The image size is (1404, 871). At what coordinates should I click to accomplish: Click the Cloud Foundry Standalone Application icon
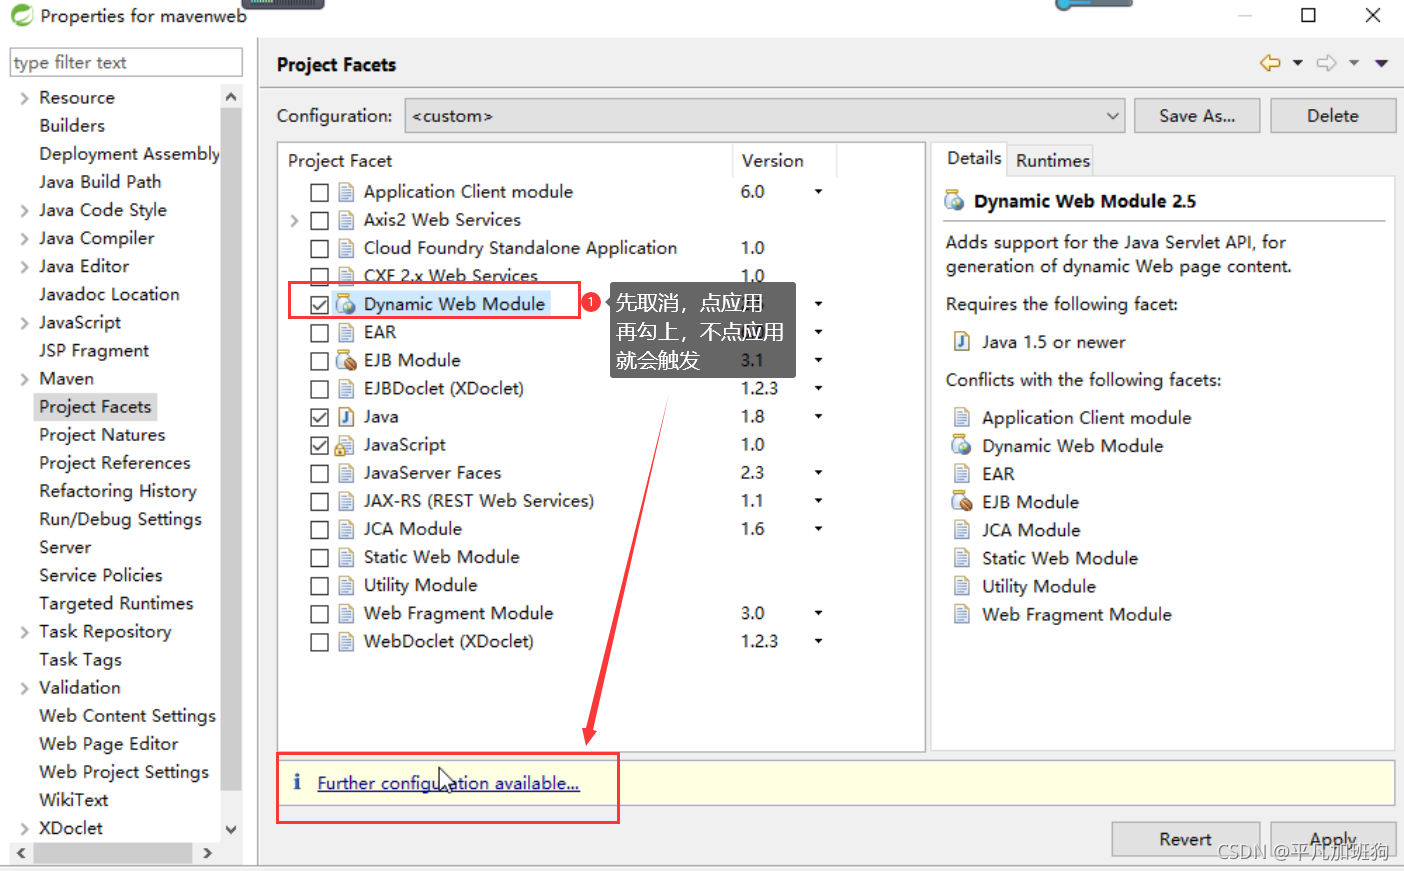[x=346, y=248]
